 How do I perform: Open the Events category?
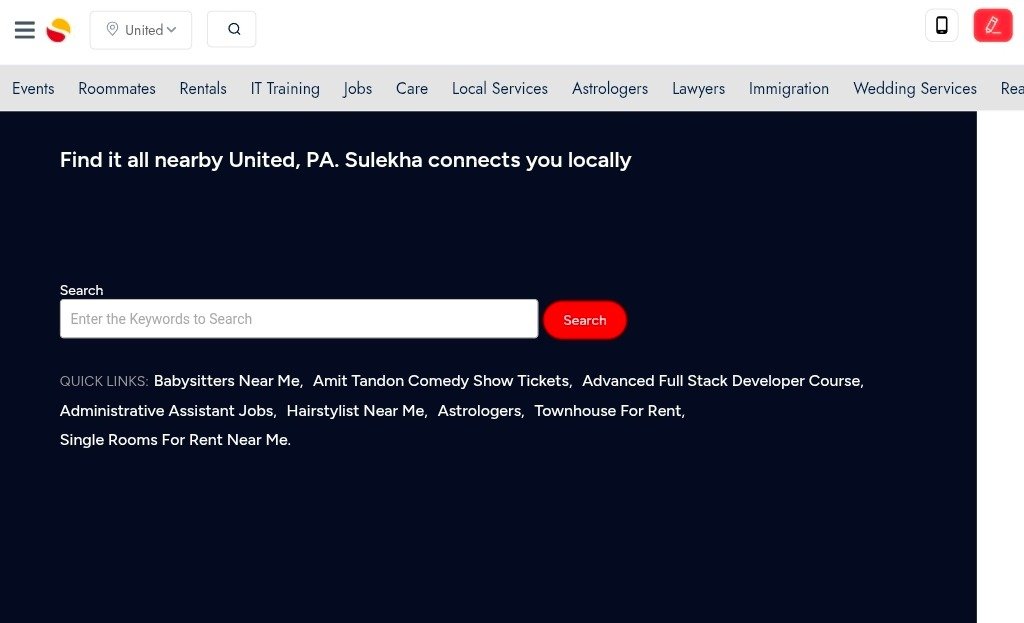coord(33,88)
